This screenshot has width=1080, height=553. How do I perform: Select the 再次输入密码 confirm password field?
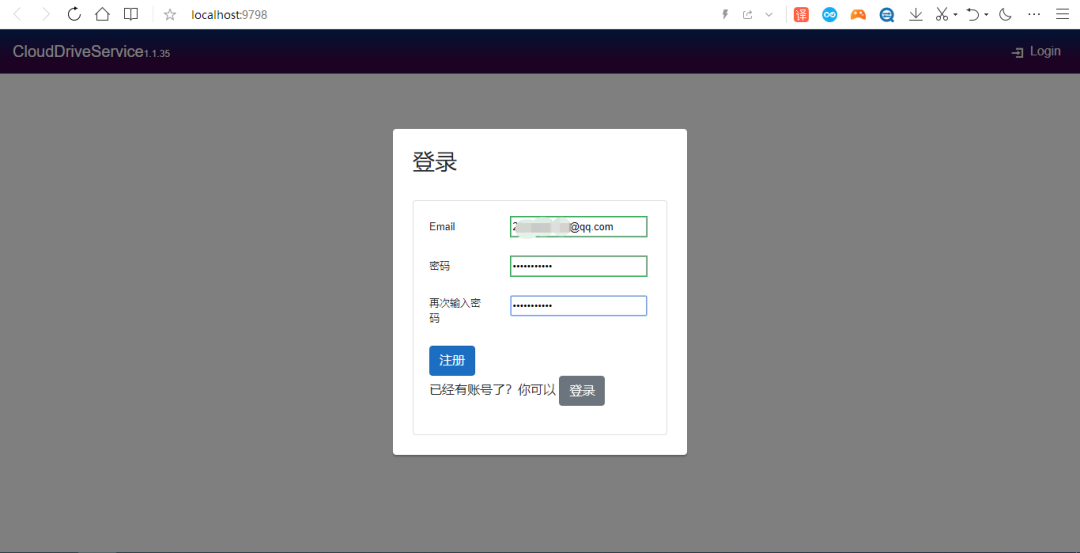point(578,306)
